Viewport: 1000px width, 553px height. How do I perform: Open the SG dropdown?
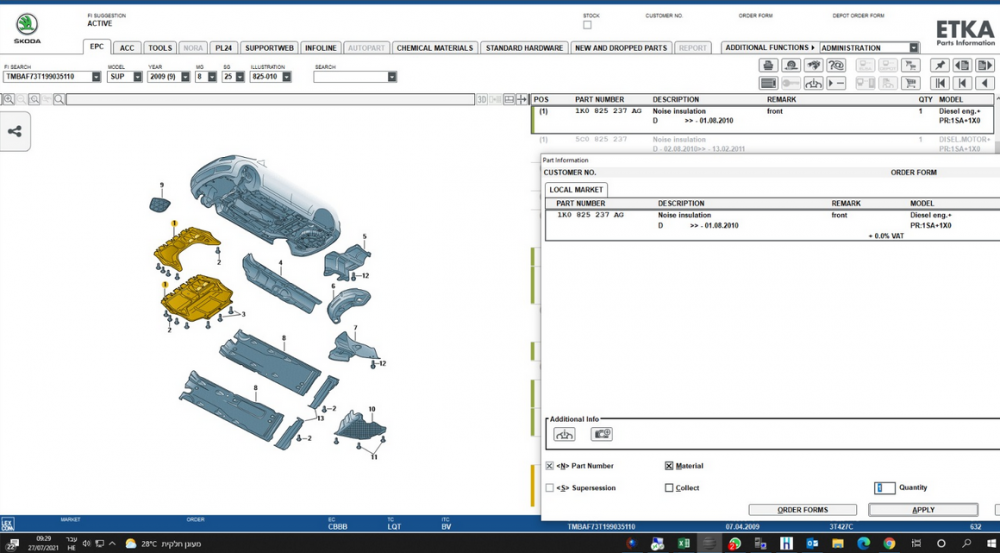[x=240, y=77]
